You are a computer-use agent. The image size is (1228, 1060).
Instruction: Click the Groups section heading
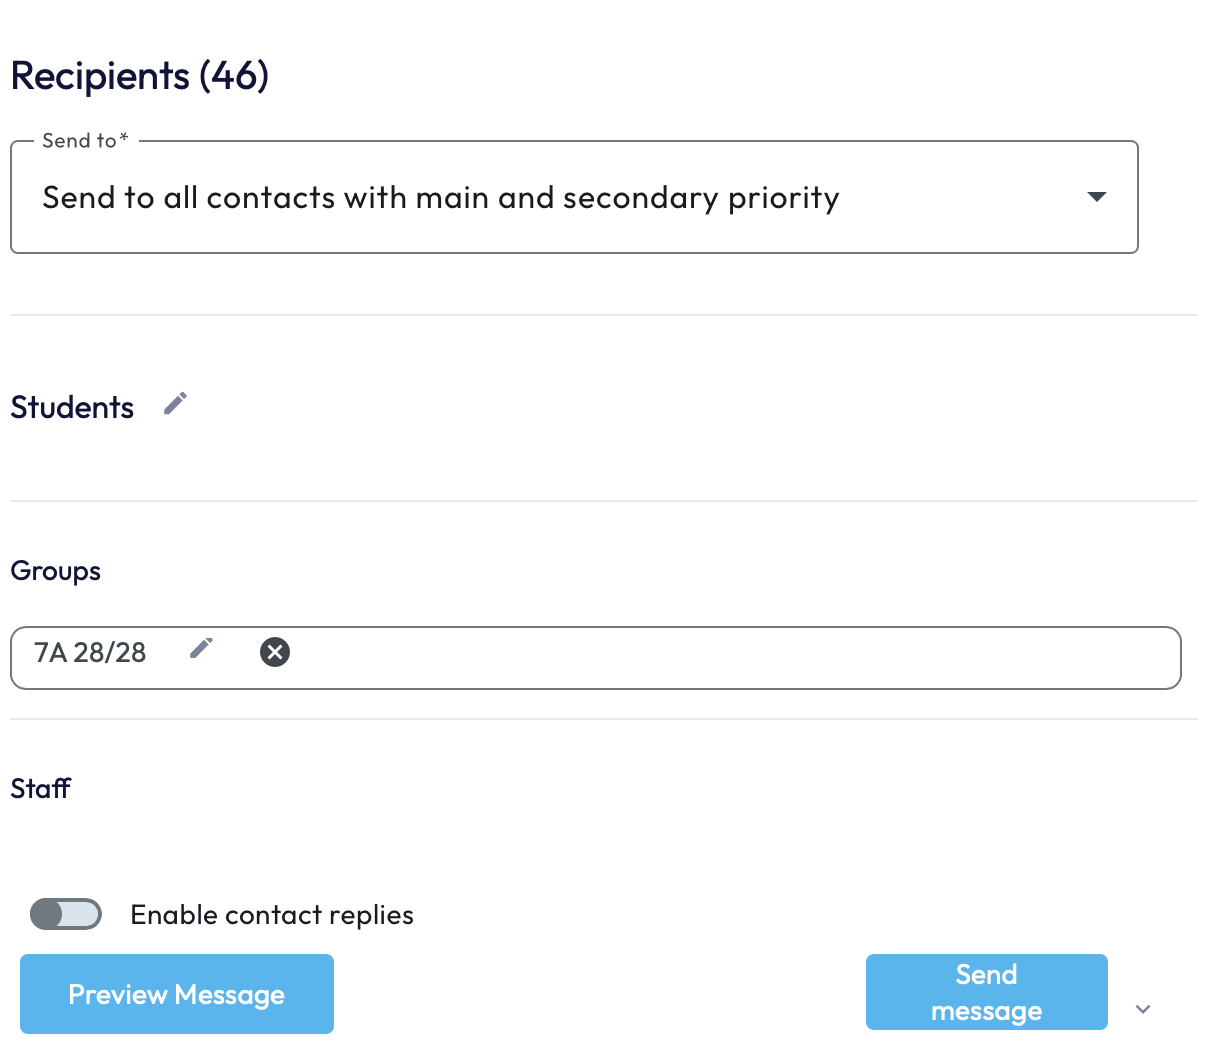[x=56, y=571]
